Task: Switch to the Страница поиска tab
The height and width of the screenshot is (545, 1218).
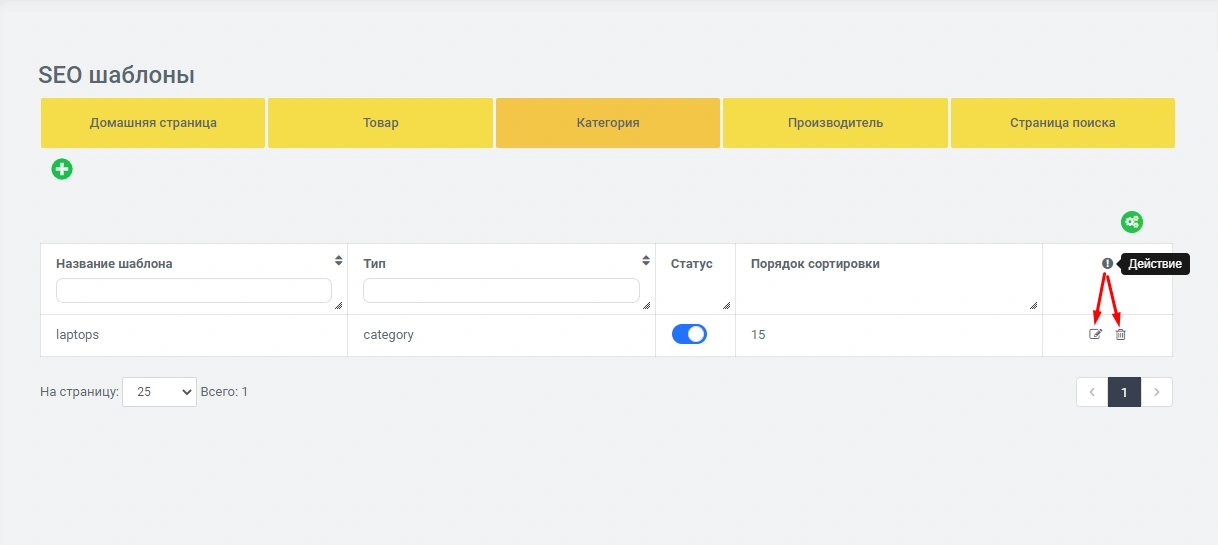Action: [1062, 123]
